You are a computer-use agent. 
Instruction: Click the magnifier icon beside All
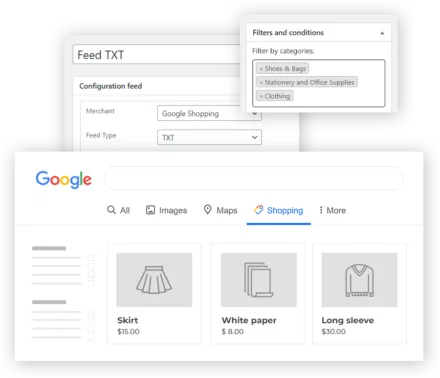111,210
